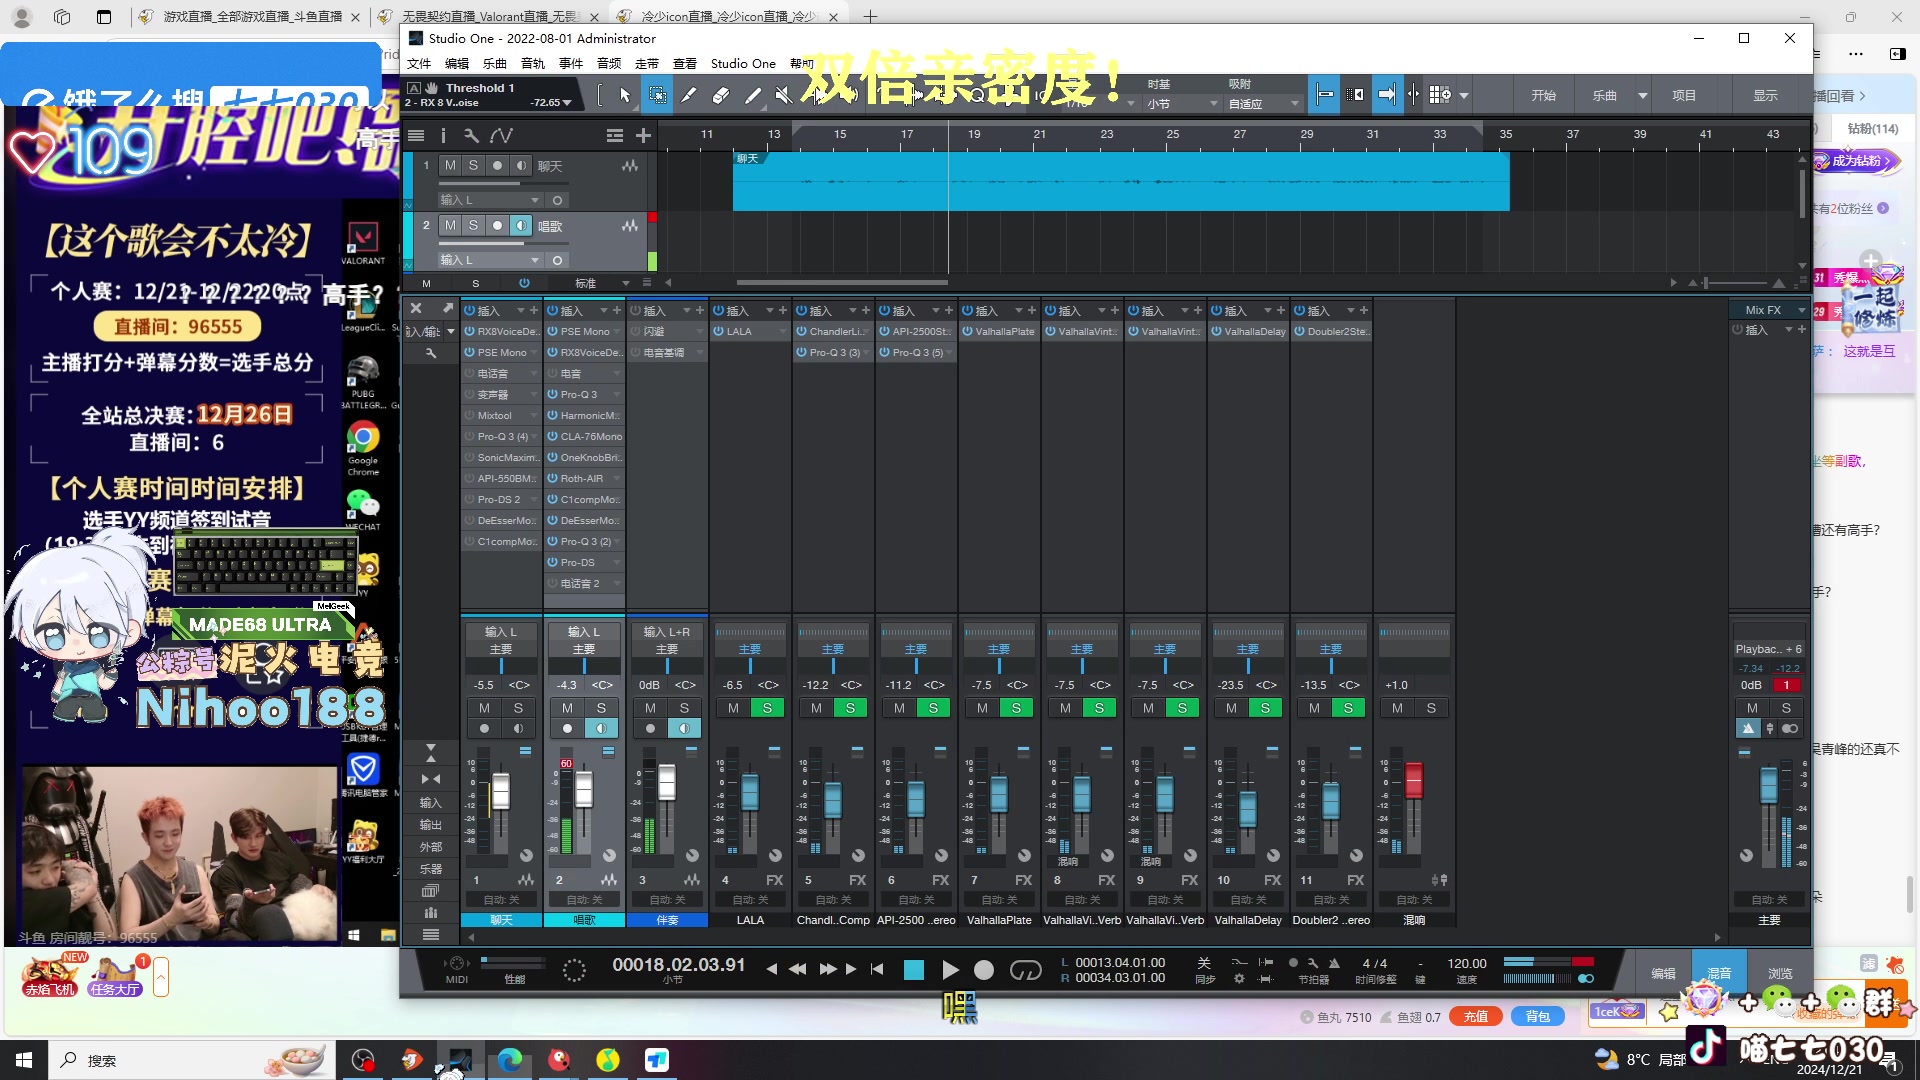Mute track 1 聊天 in arrangement
This screenshot has width=1920, height=1080.
[x=450, y=166]
